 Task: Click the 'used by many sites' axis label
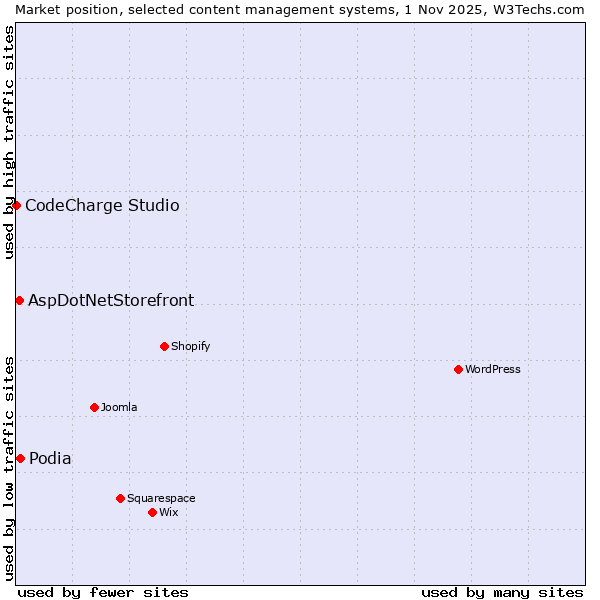(502, 592)
